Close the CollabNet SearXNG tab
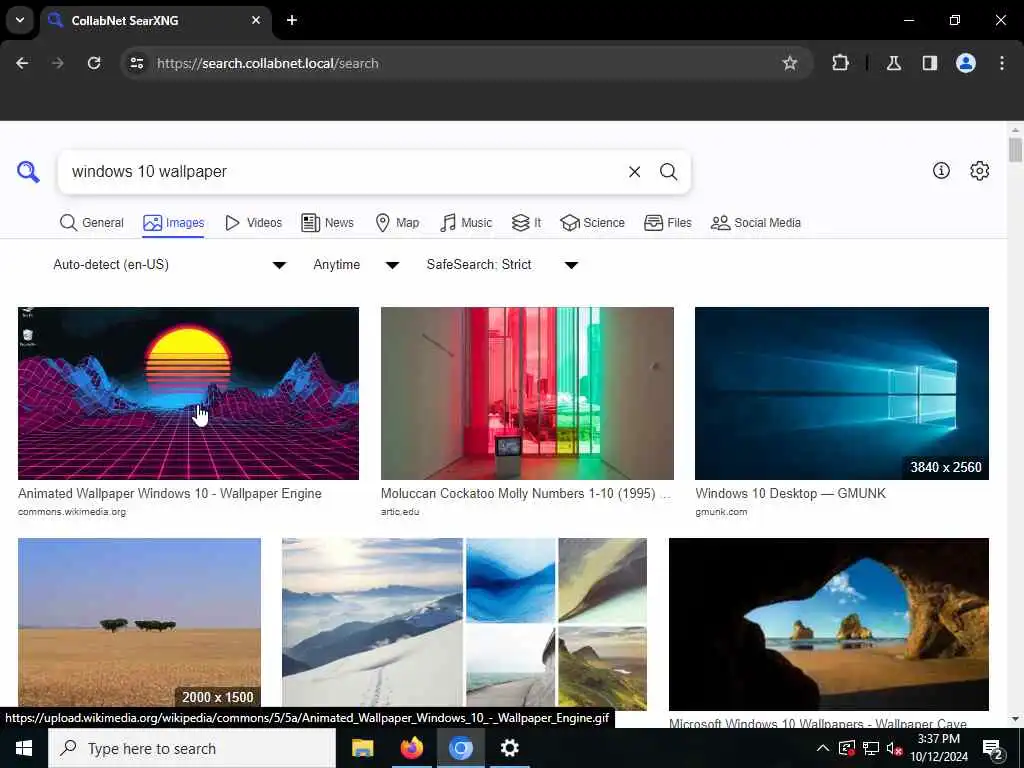This screenshot has height=768, width=1024. (256, 20)
